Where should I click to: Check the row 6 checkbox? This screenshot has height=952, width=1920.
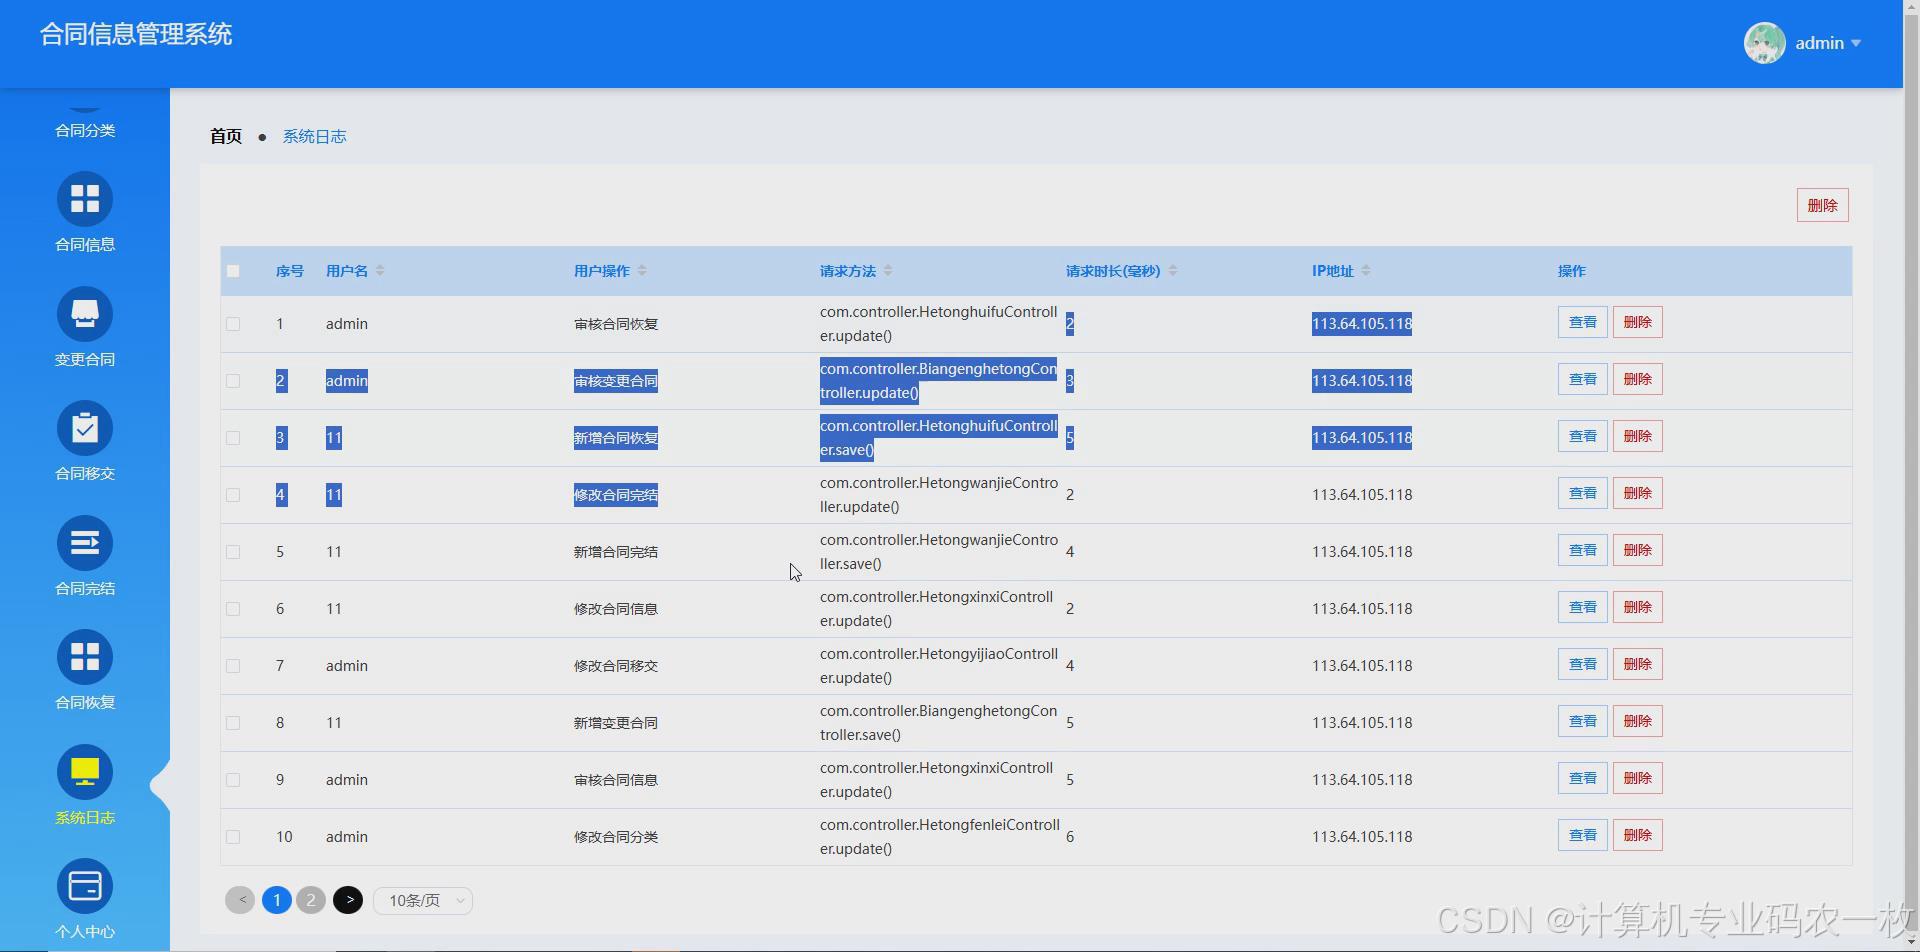pyautogui.click(x=233, y=609)
